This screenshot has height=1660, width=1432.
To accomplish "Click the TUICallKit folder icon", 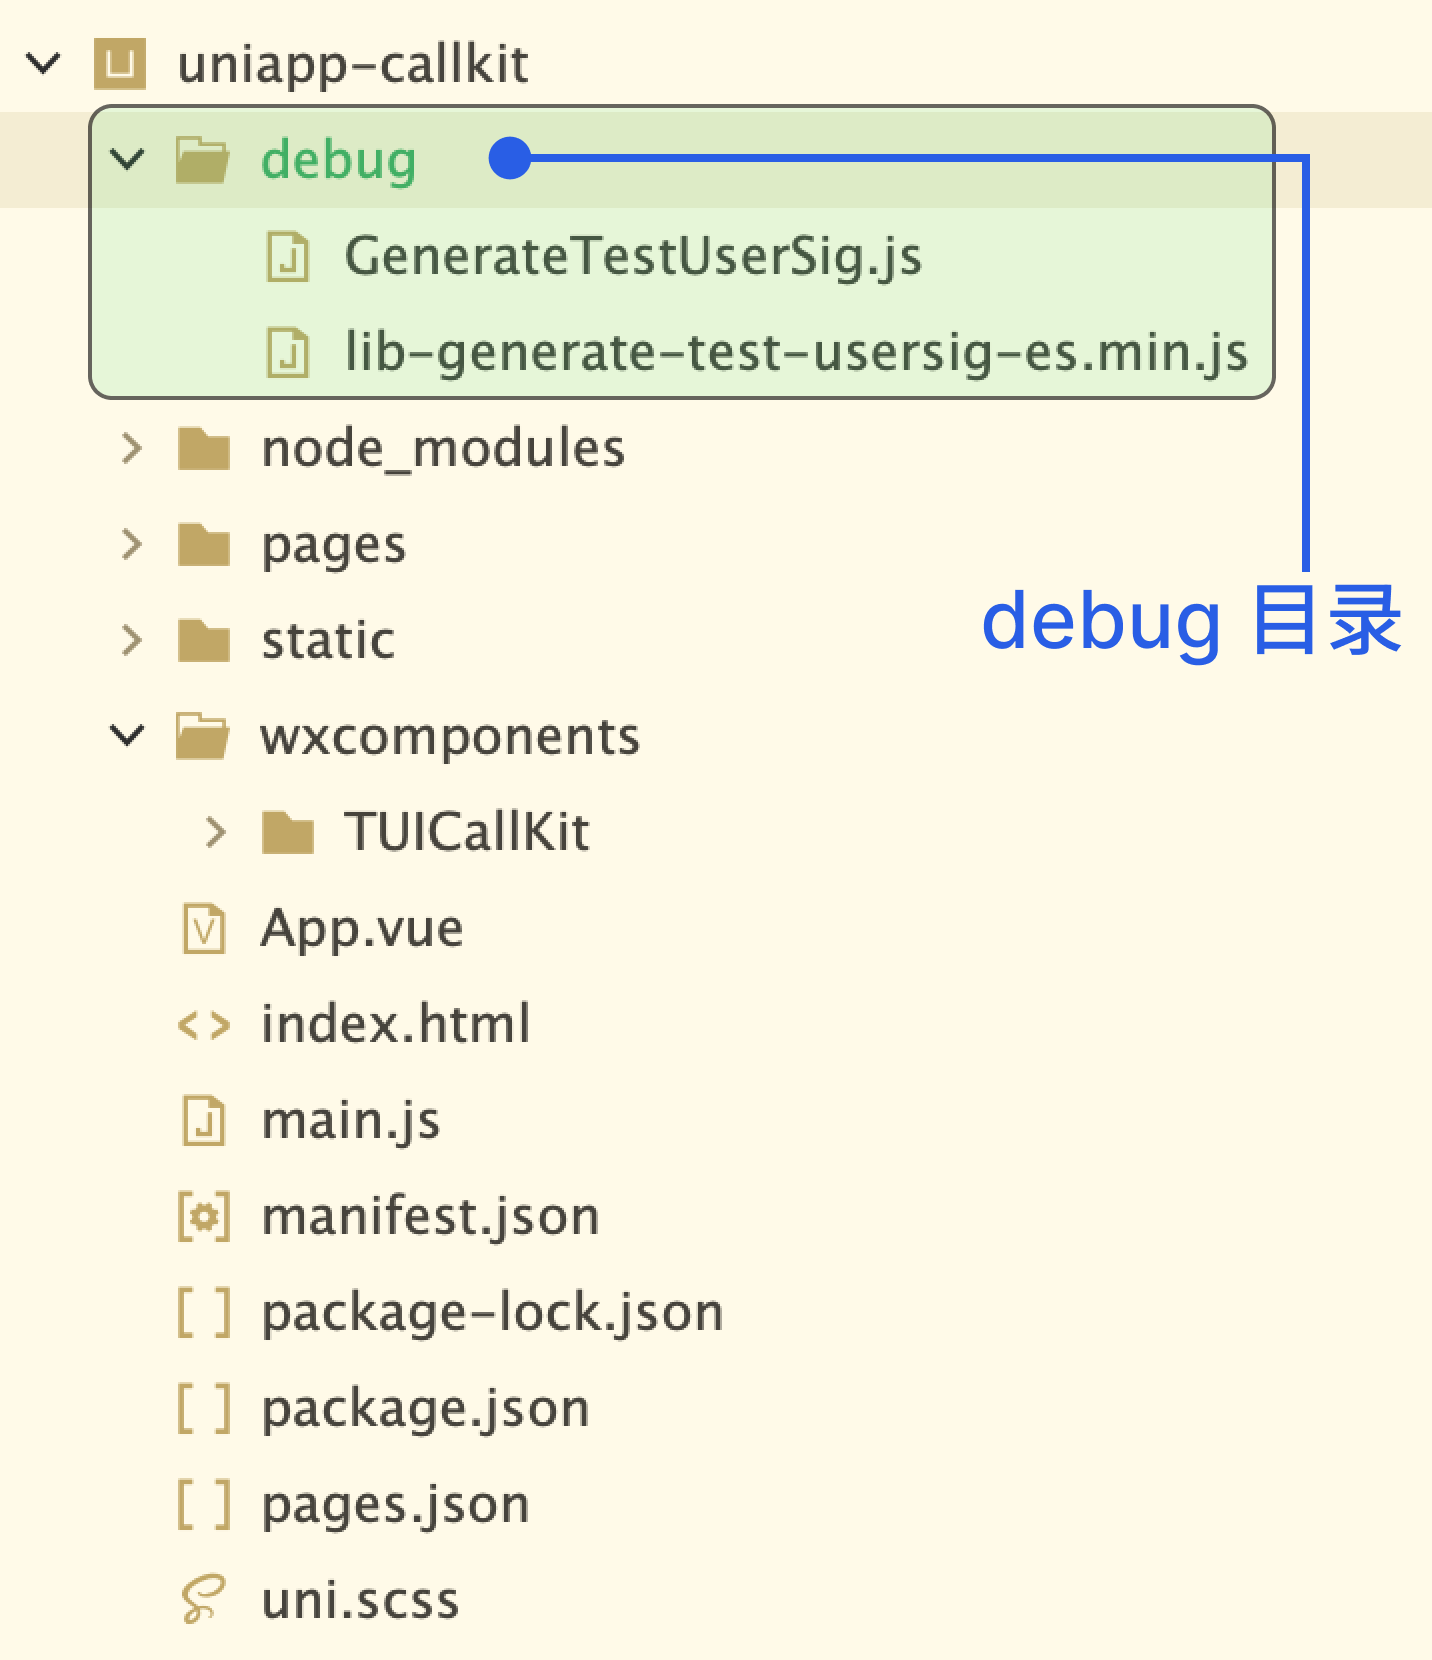I will (x=288, y=832).
